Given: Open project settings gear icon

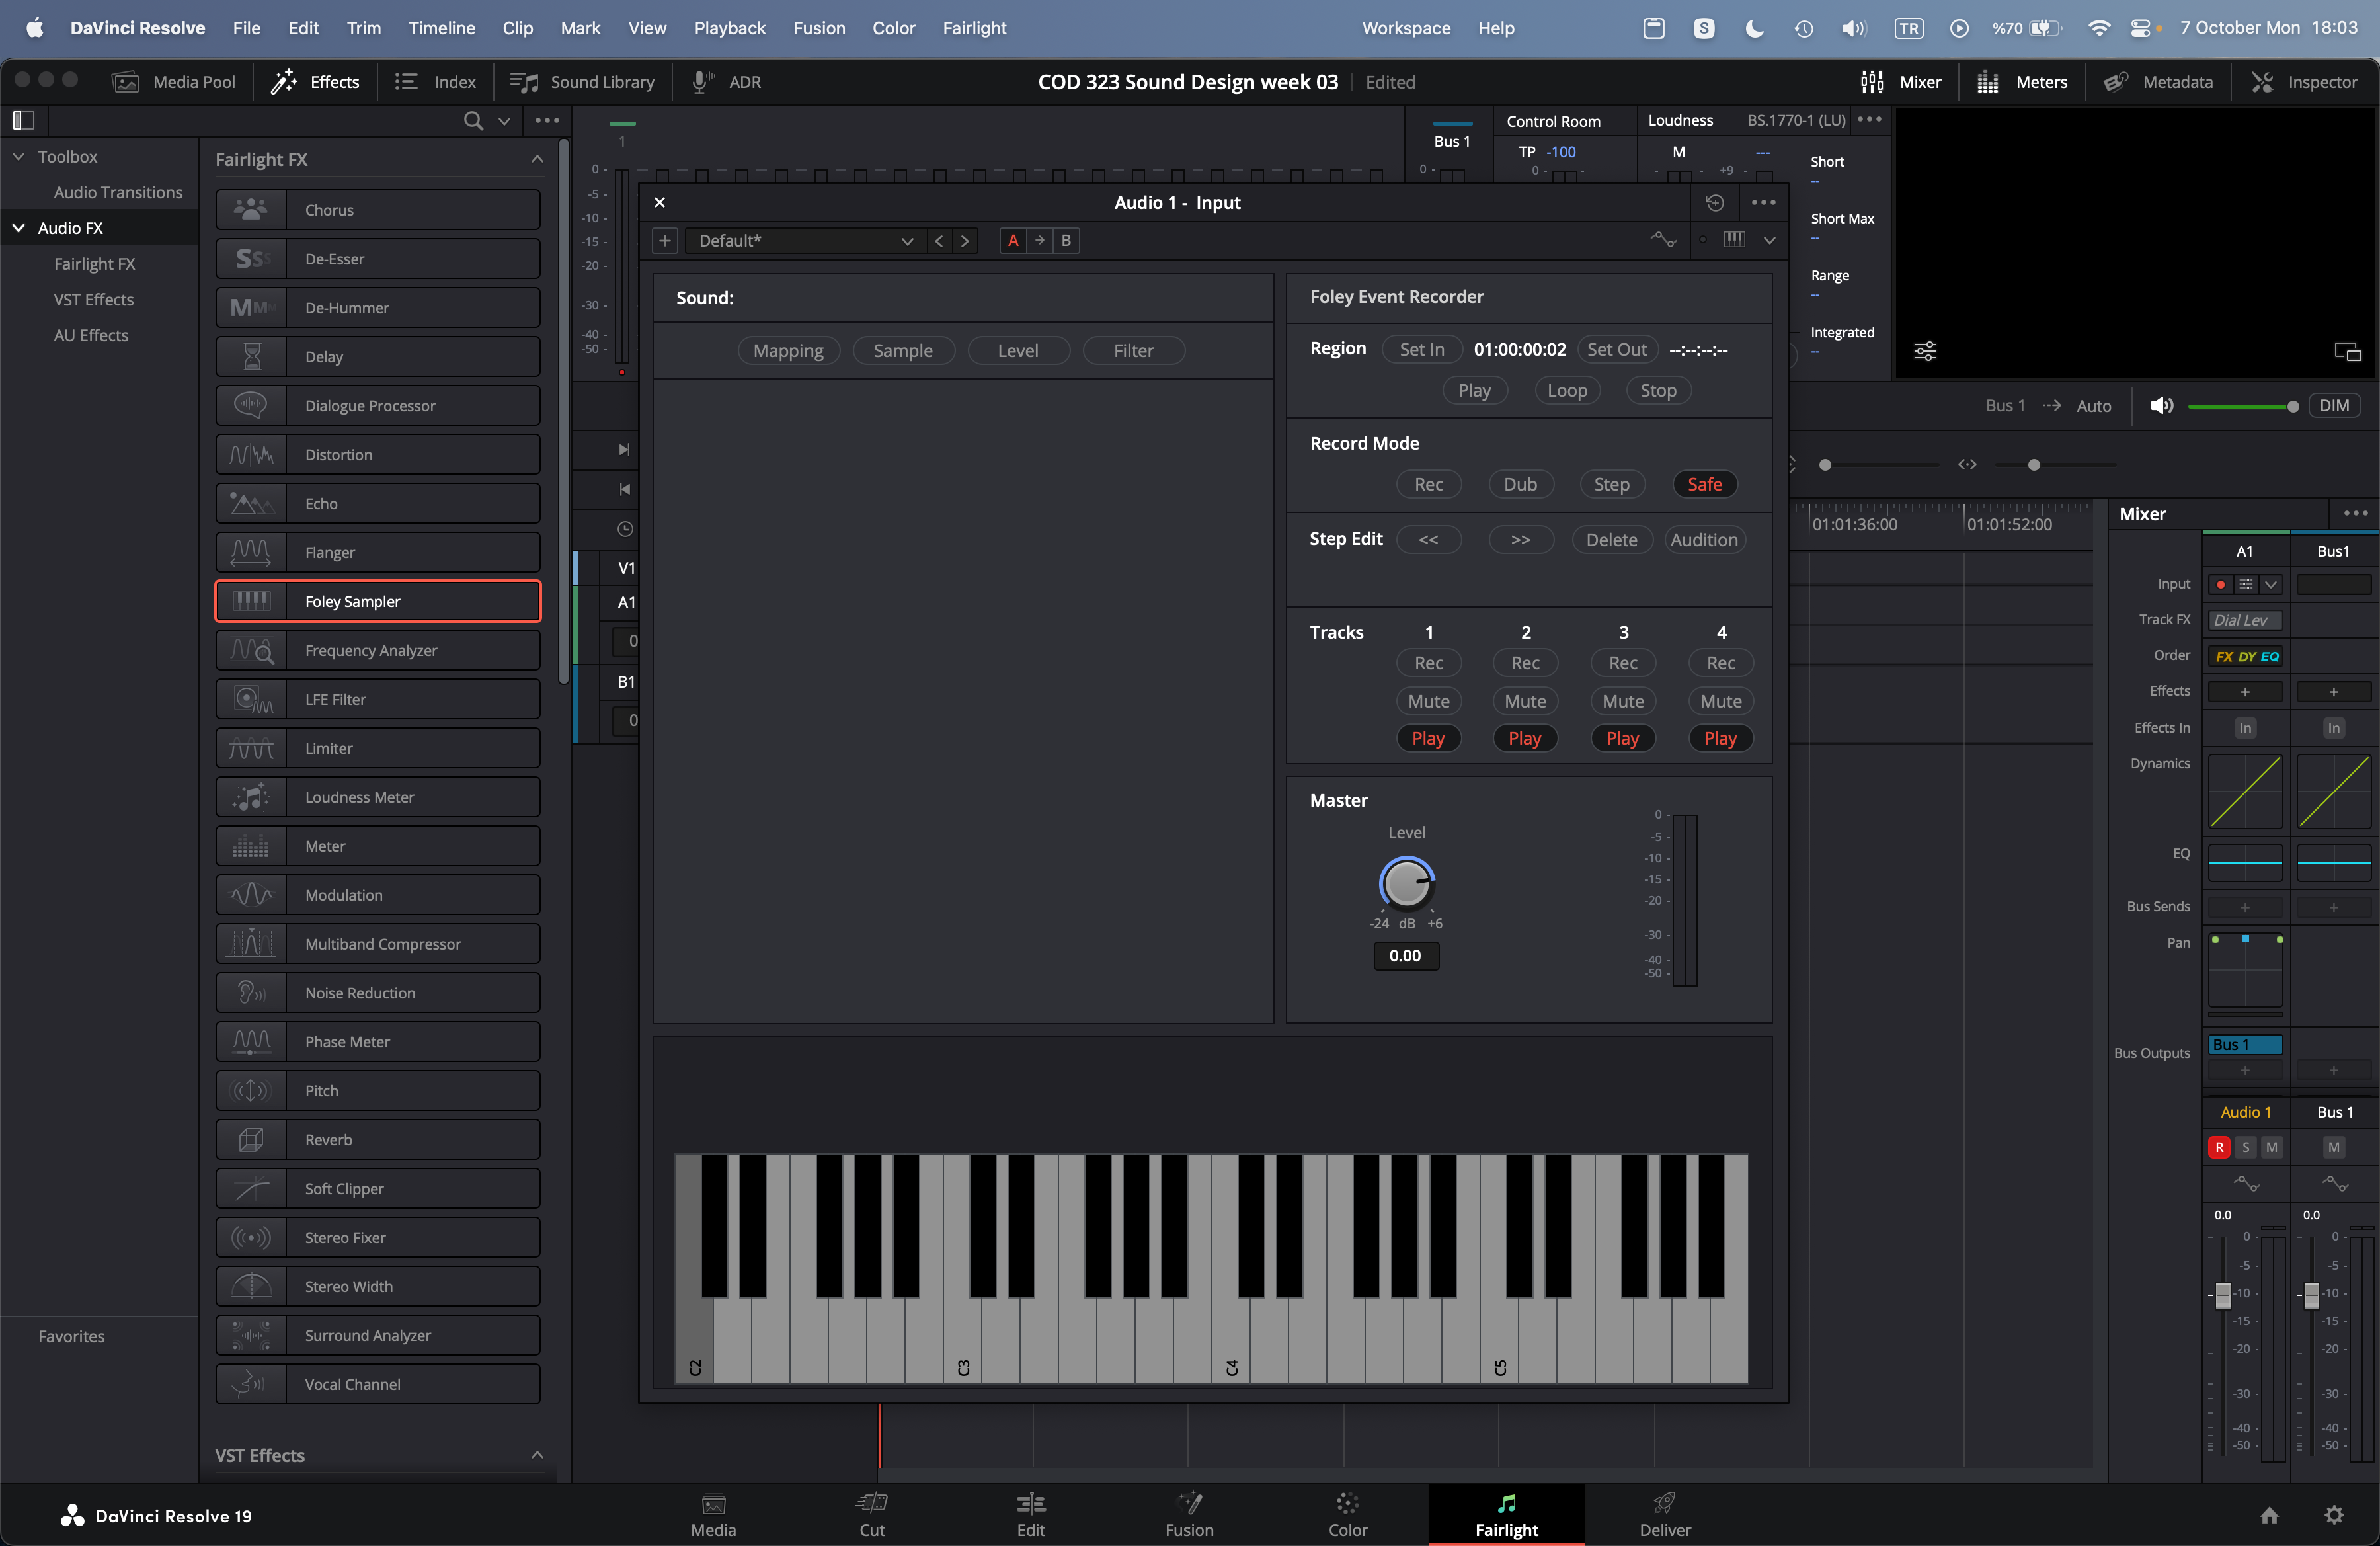Looking at the screenshot, I should [x=2334, y=1515].
